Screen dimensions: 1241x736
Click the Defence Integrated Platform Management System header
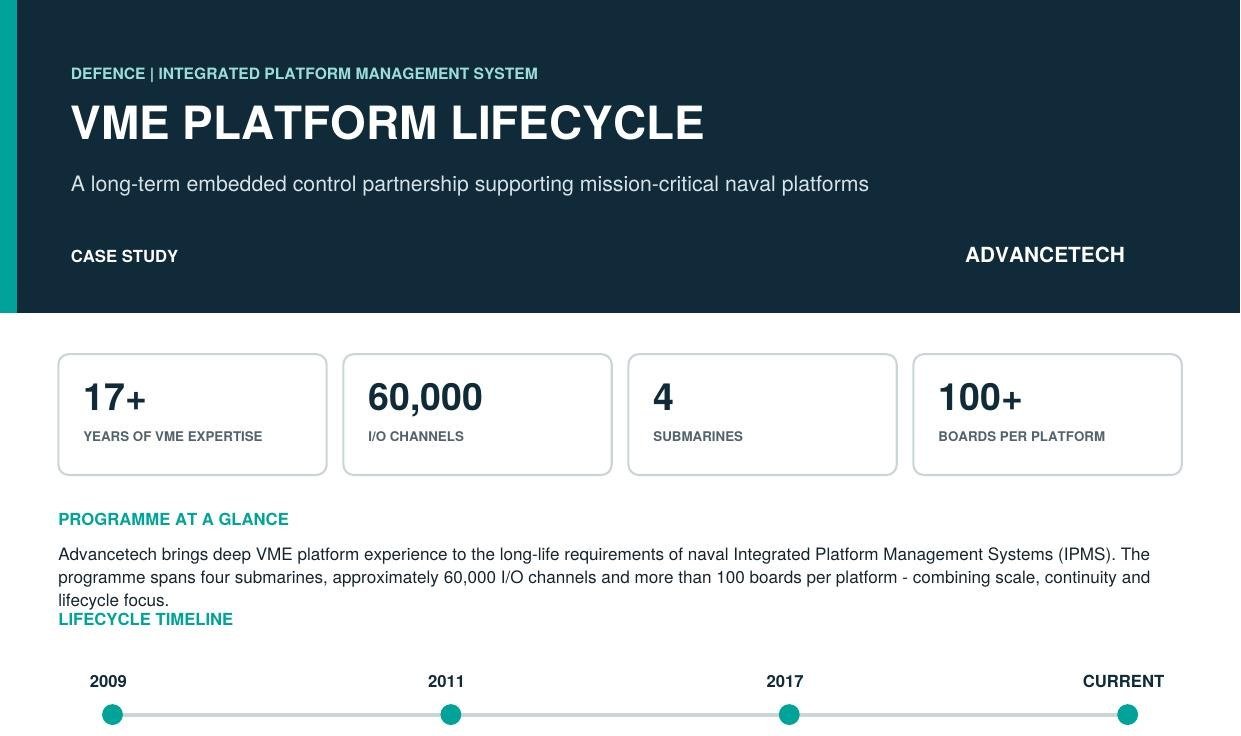click(x=304, y=73)
